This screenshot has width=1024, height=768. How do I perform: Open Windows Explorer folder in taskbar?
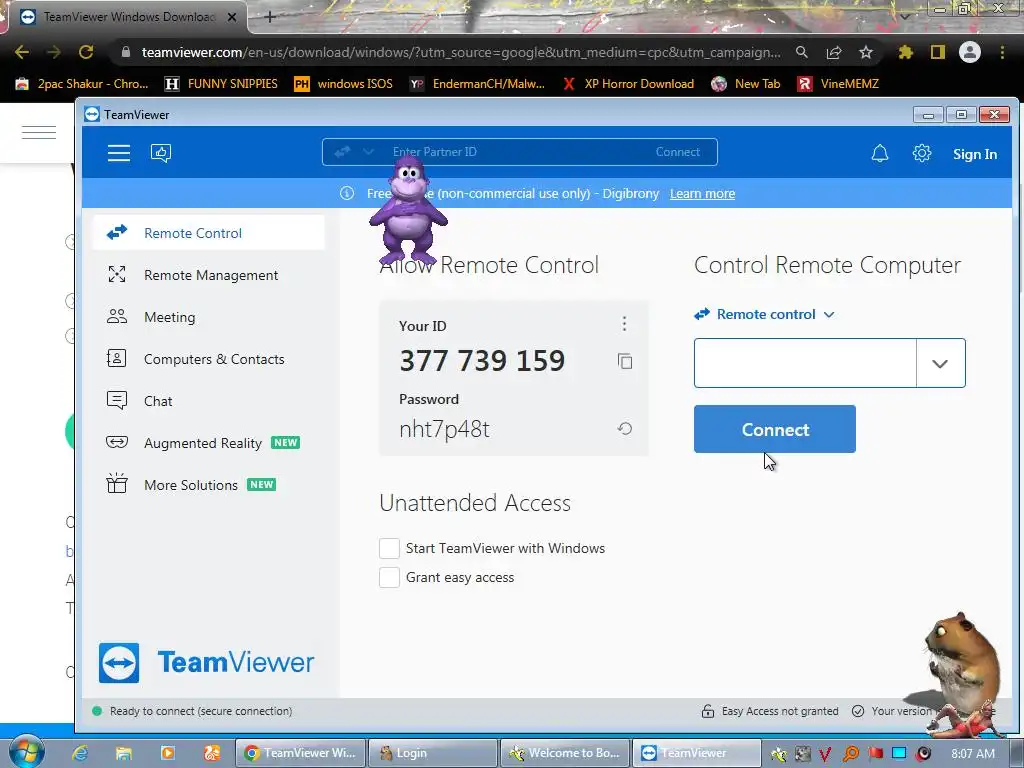tap(123, 753)
